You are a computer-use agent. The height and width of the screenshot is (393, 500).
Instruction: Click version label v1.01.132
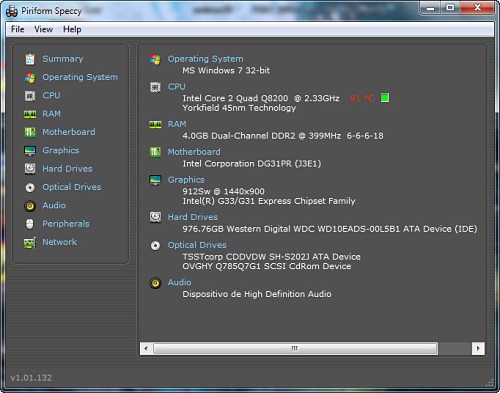(x=31, y=378)
